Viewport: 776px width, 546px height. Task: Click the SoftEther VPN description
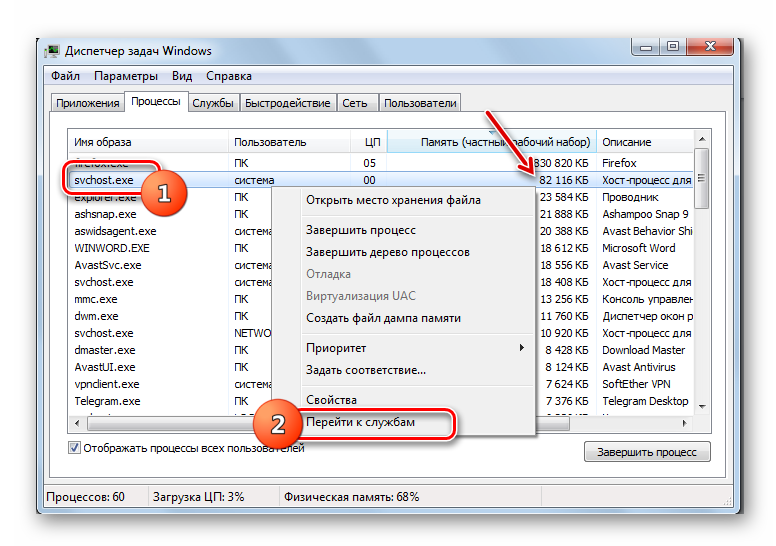tap(636, 384)
